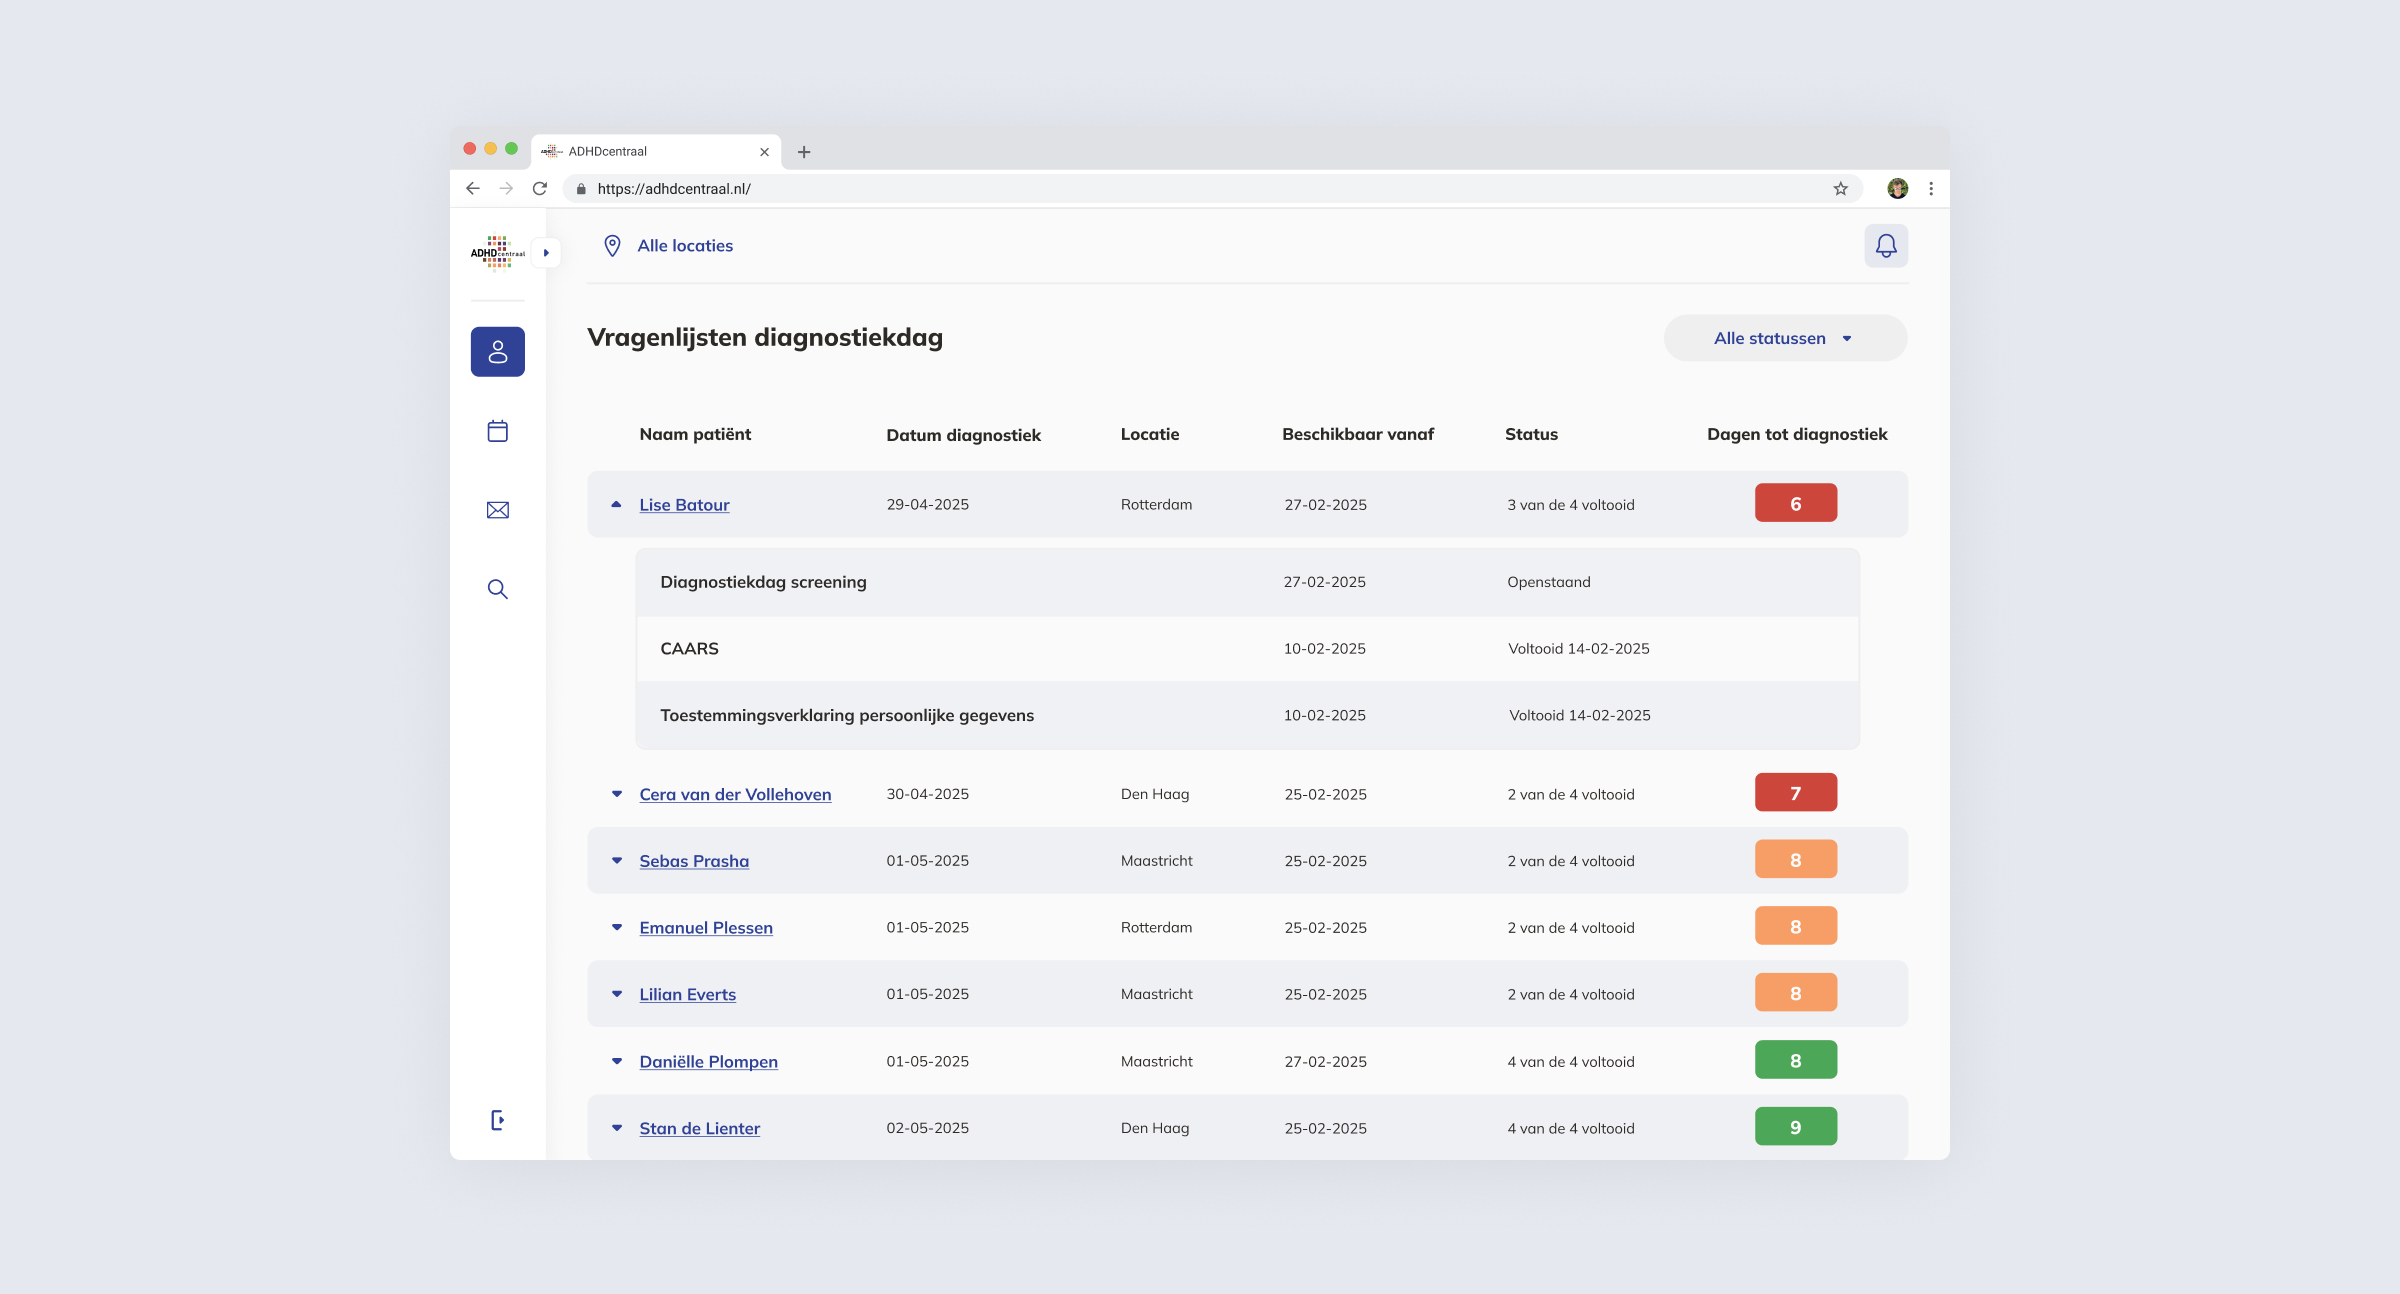2400x1294 pixels.
Task: Collapse the Lise Batour row
Action: 616,505
